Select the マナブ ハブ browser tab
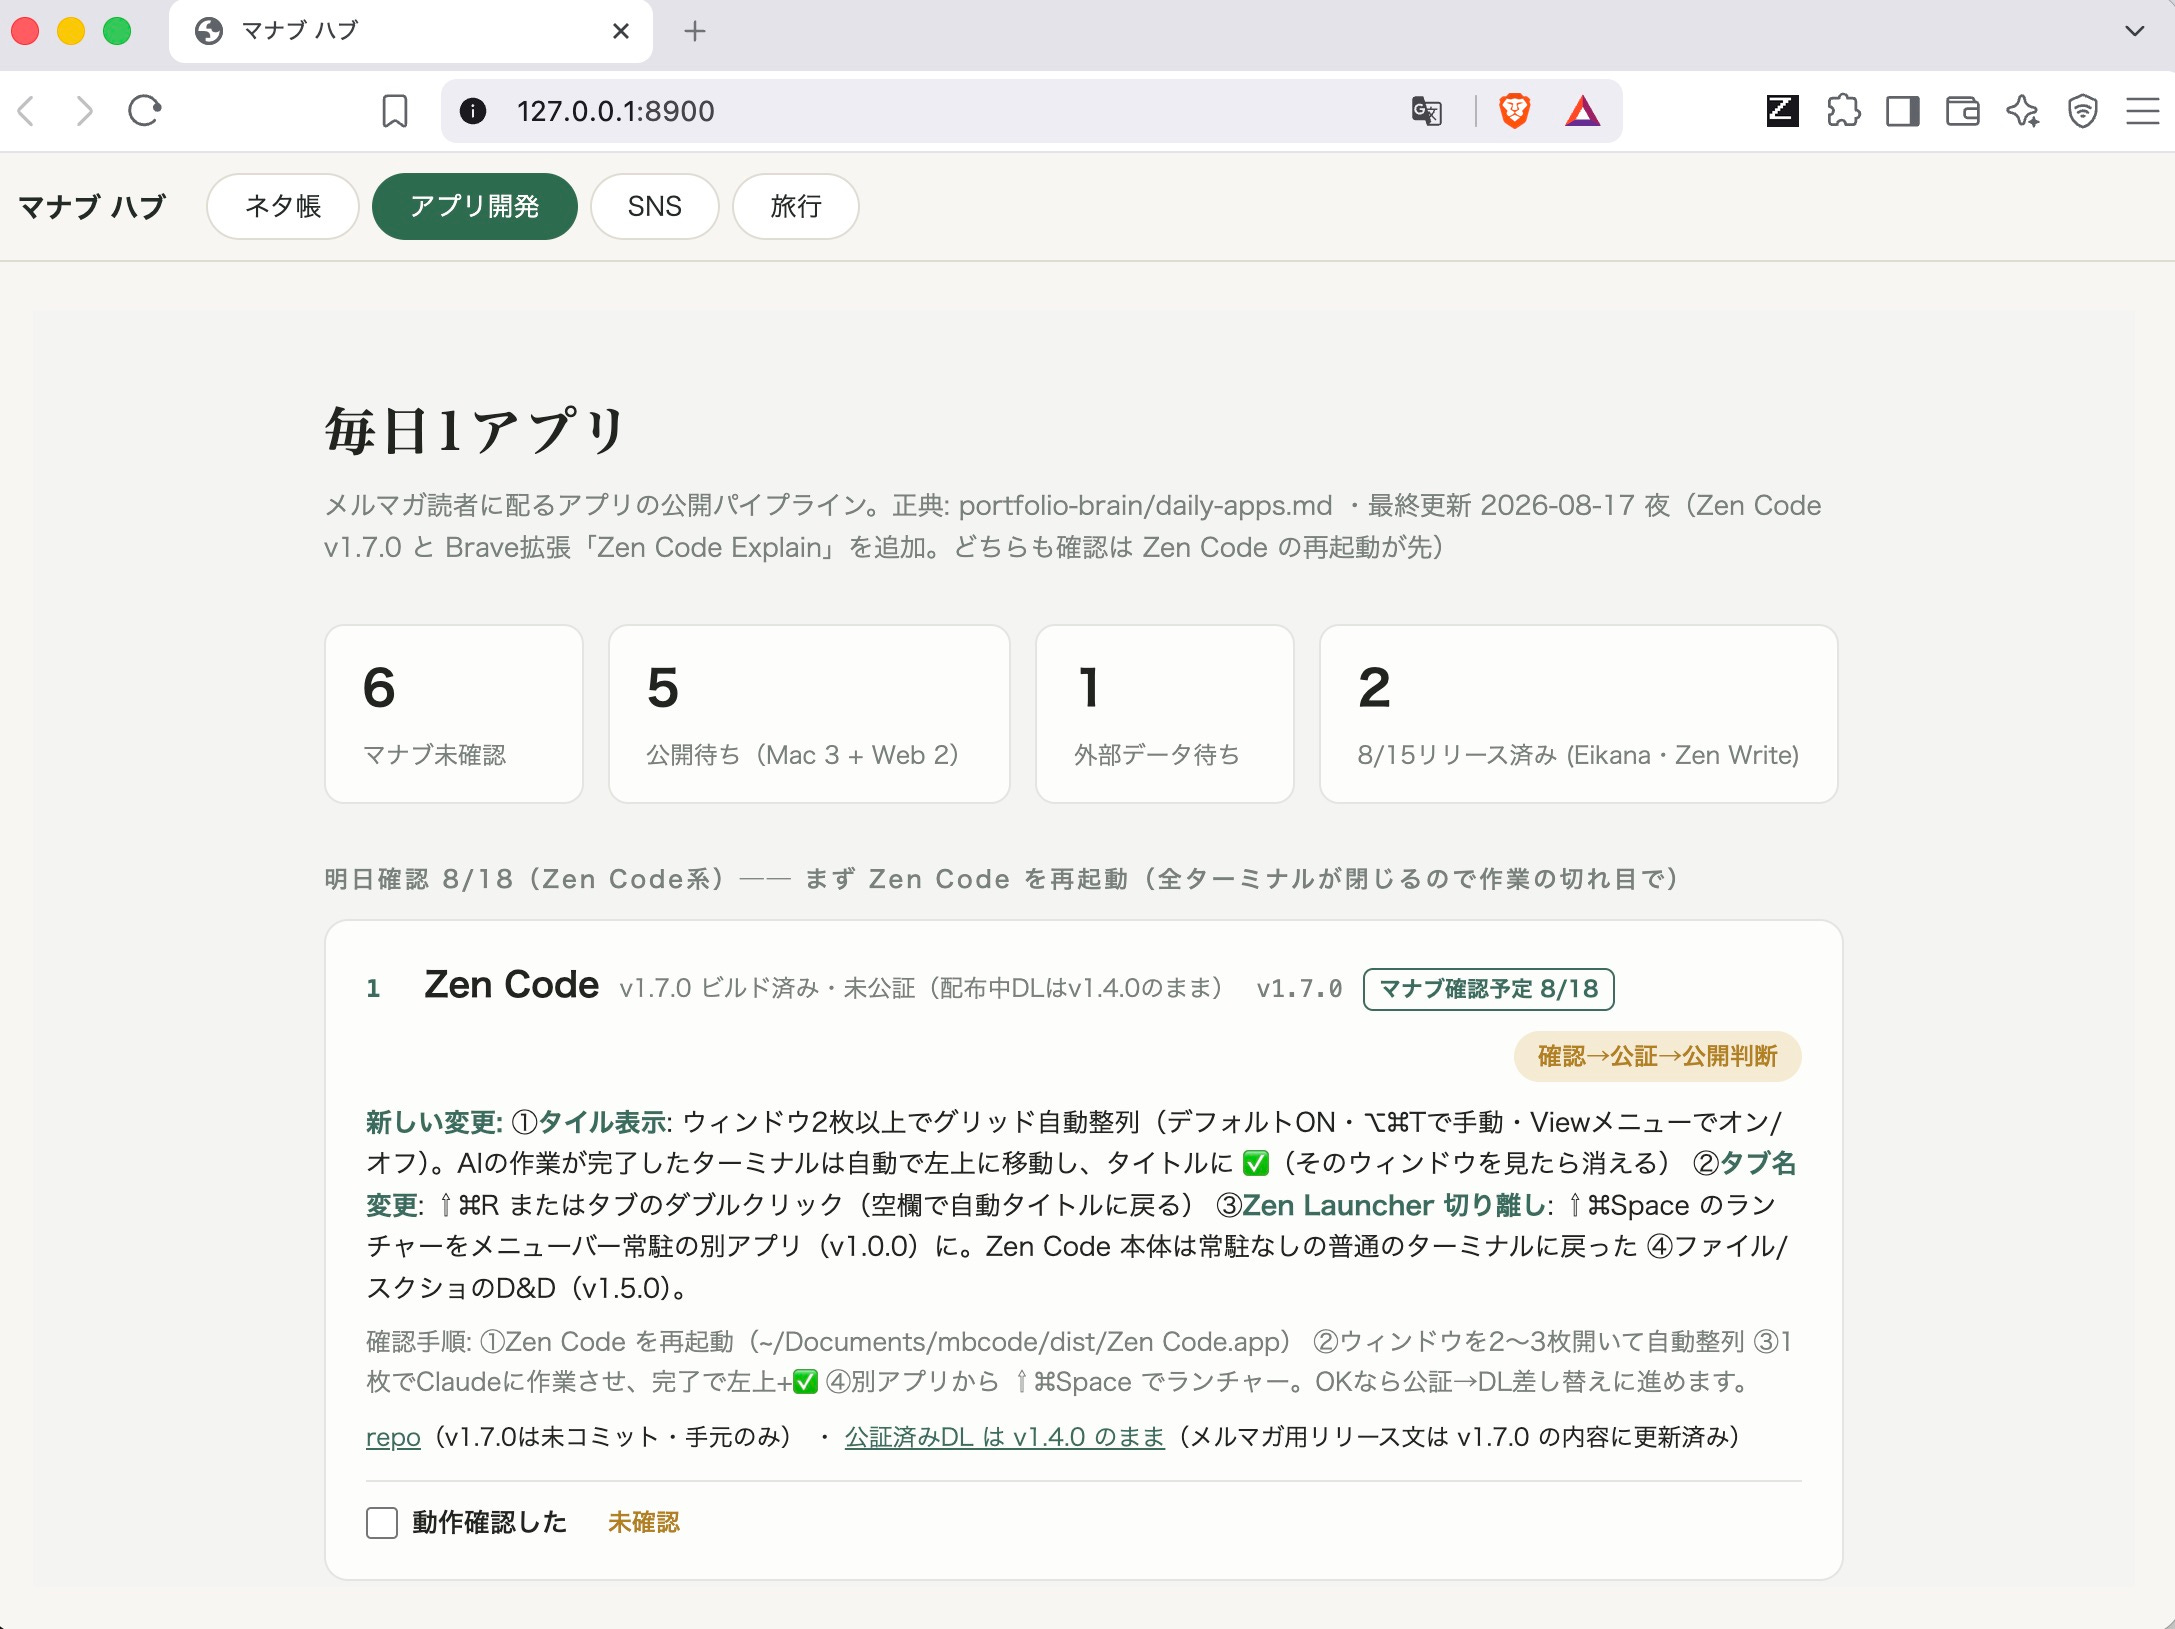 click(x=411, y=32)
